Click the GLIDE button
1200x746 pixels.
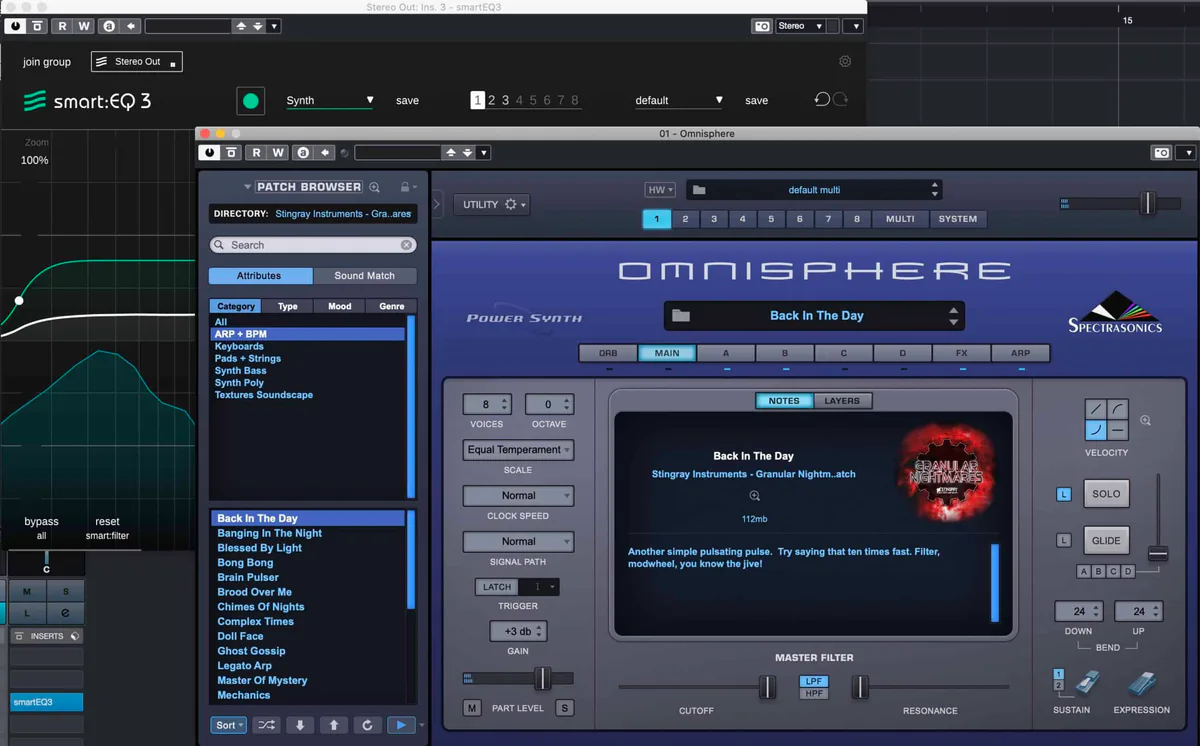[1106, 540]
